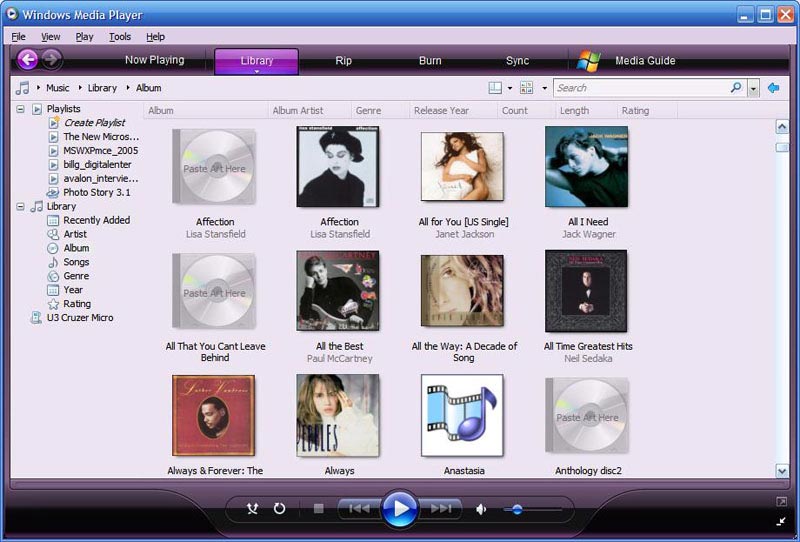800x542 pixels.
Task: Expand the Music breadcrumb arrow
Action: [38, 88]
